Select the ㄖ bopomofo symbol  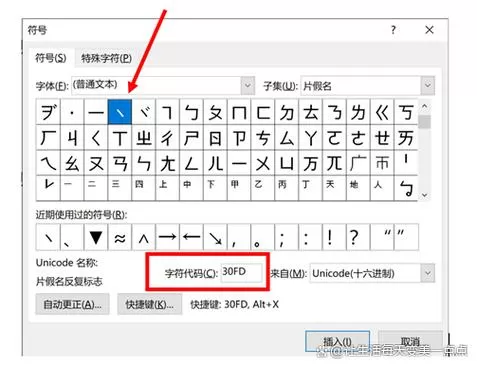click(x=215, y=137)
